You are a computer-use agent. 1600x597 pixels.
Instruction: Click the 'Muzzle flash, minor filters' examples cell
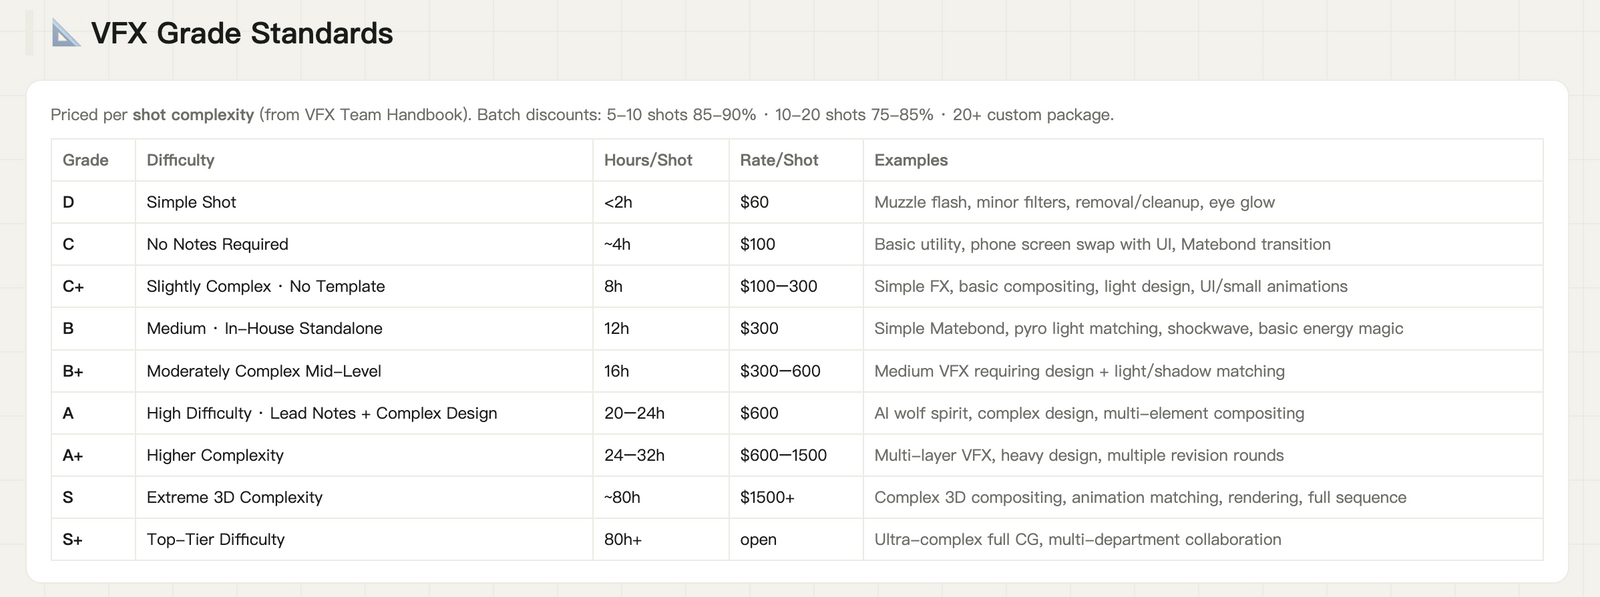(x=1203, y=202)
